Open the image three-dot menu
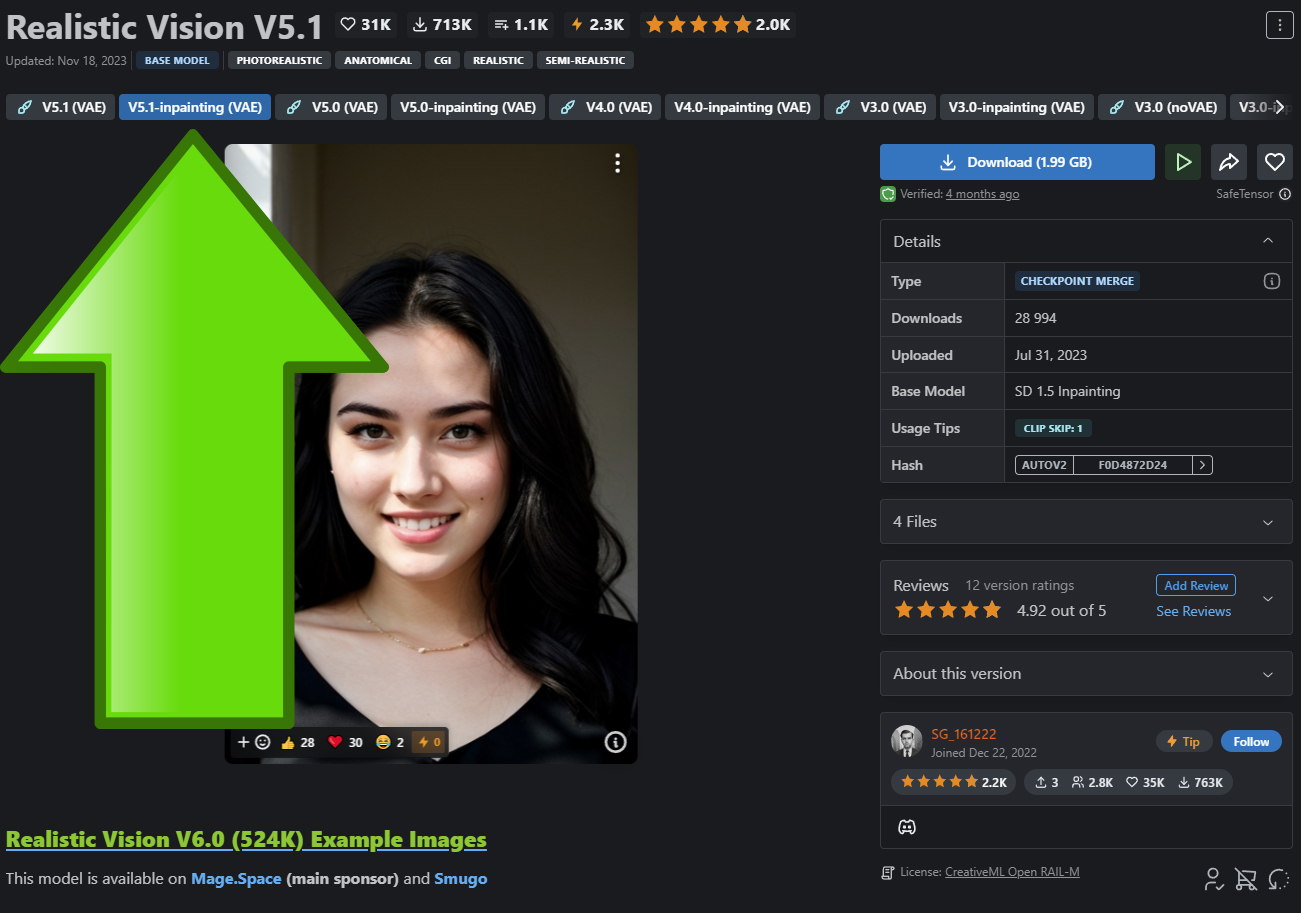The image size is (1301, 913). pos(618,163)
